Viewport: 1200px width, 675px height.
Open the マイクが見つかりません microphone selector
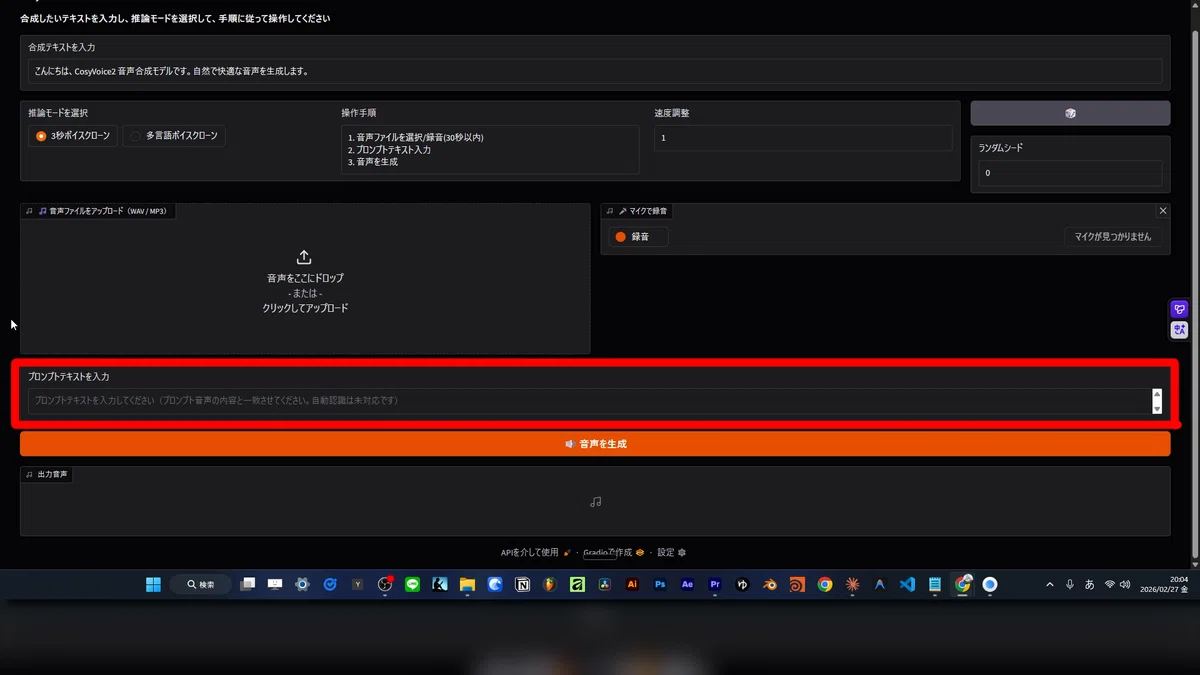pyautogui.click(x=1113, y=237)
